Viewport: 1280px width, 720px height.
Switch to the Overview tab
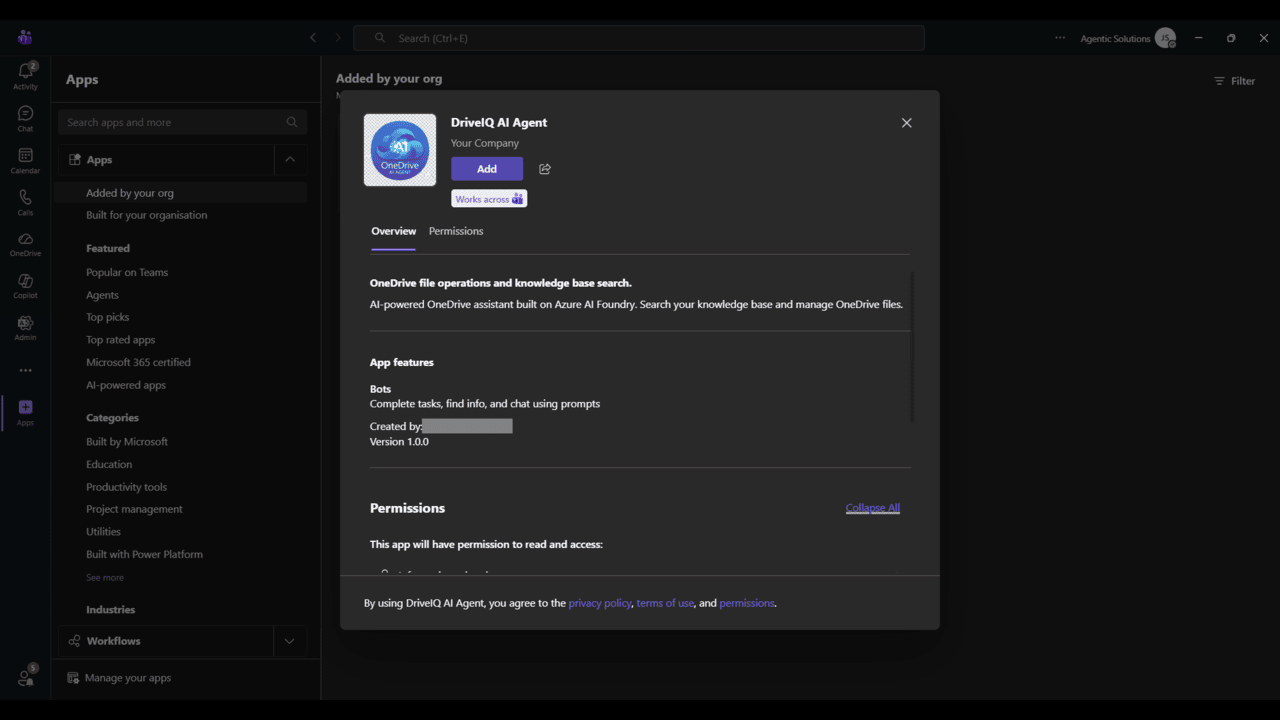pyautogui.click(x=394, y=231)
